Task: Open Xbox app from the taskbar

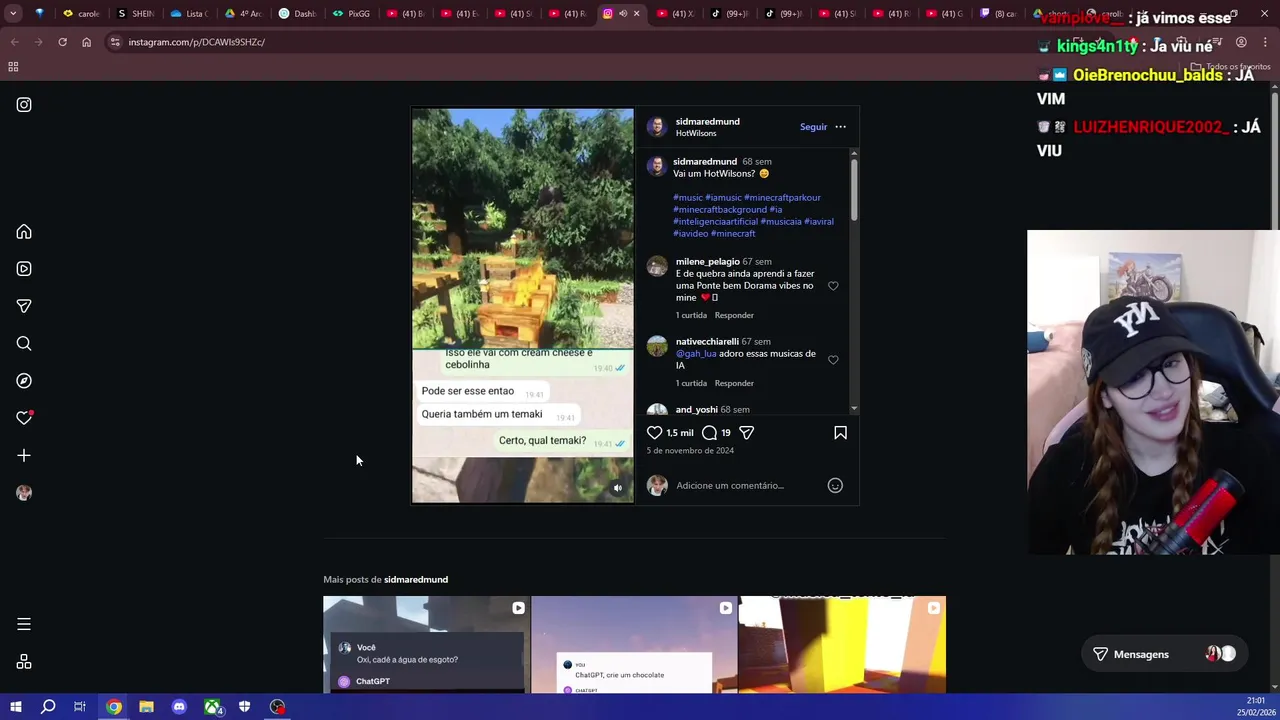Action: click(212, 707)
